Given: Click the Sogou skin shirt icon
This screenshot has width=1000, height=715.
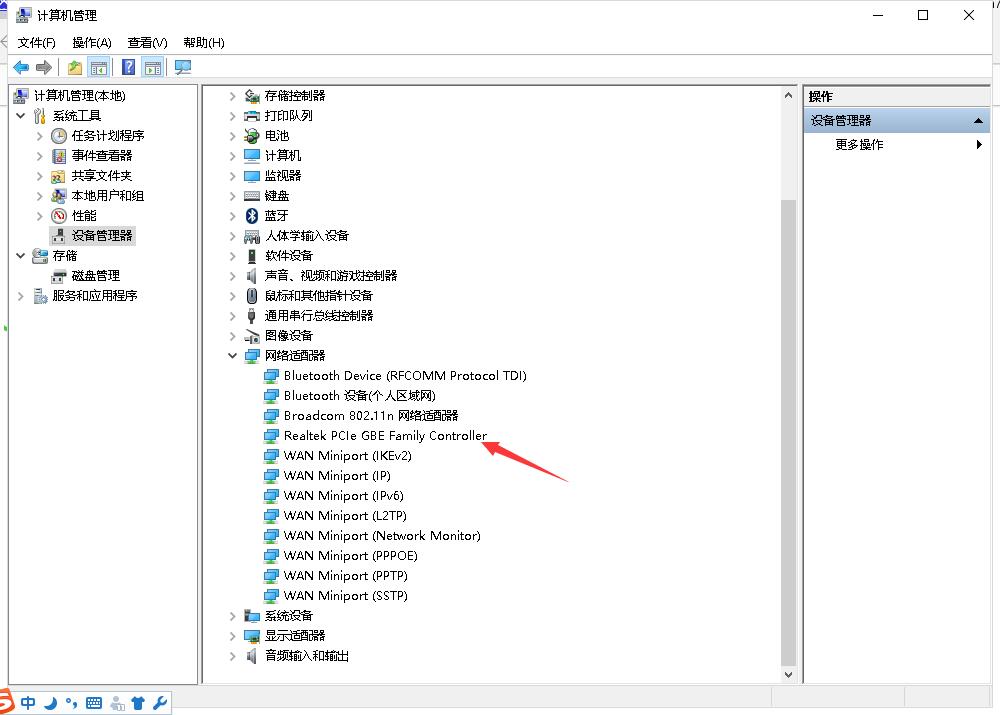Looking at the screenshot, I should [x=138, y=703].
